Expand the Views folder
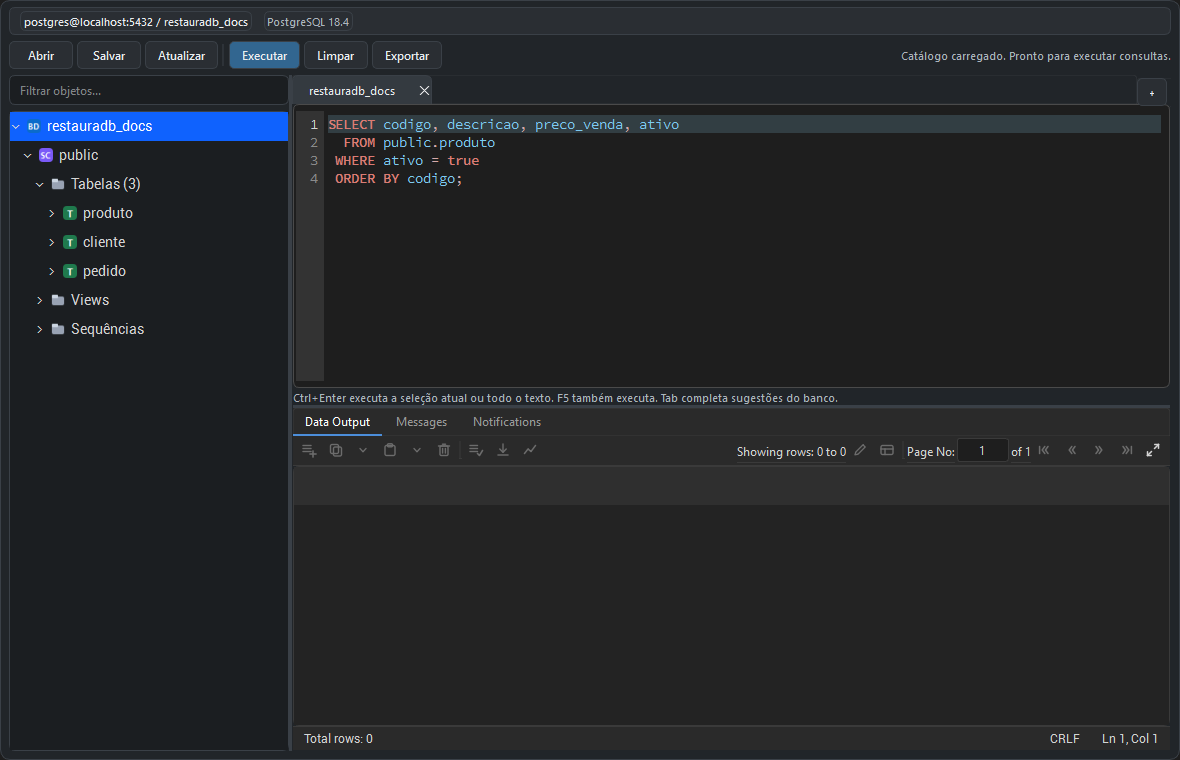1180x760 pixels. click(x=40, y=300)
